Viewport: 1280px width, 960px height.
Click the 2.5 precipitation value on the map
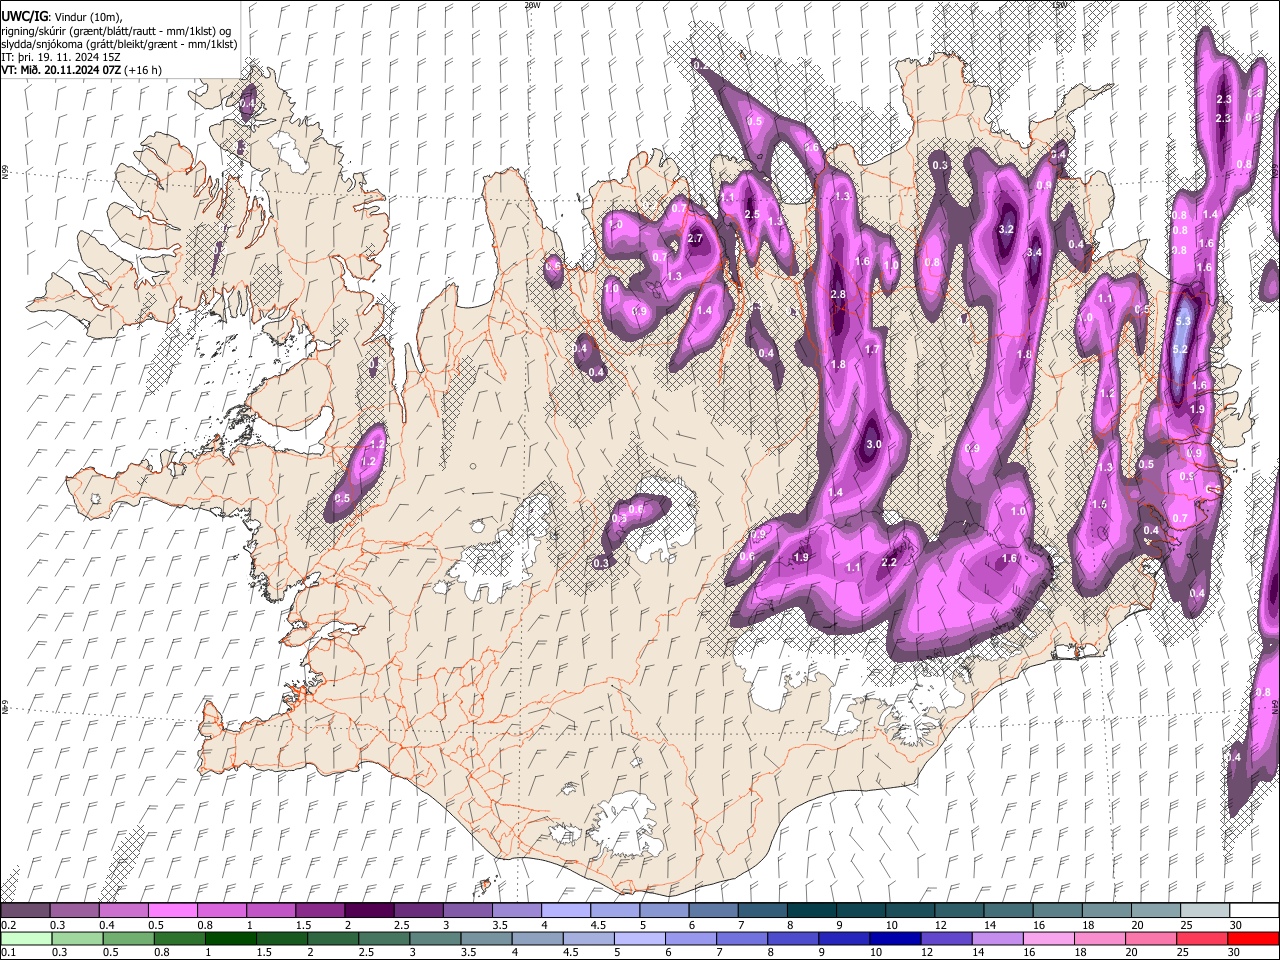pos(752,215)
